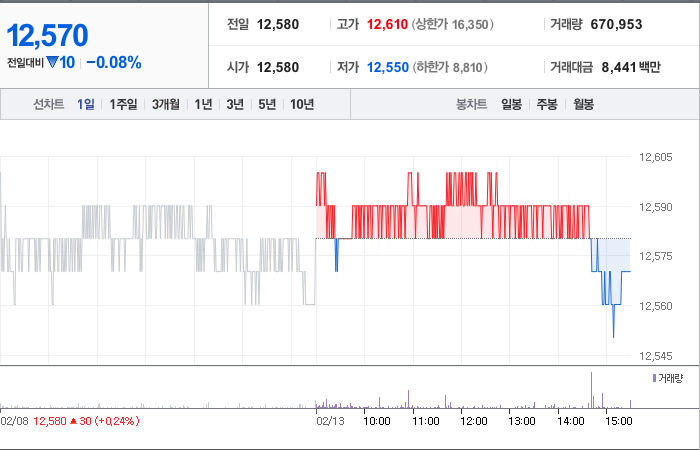Image resolution: width=700 pixels, height=450 pixels.
Task: Click the 11:00 time axis label
Action: [x=425, y=421]
